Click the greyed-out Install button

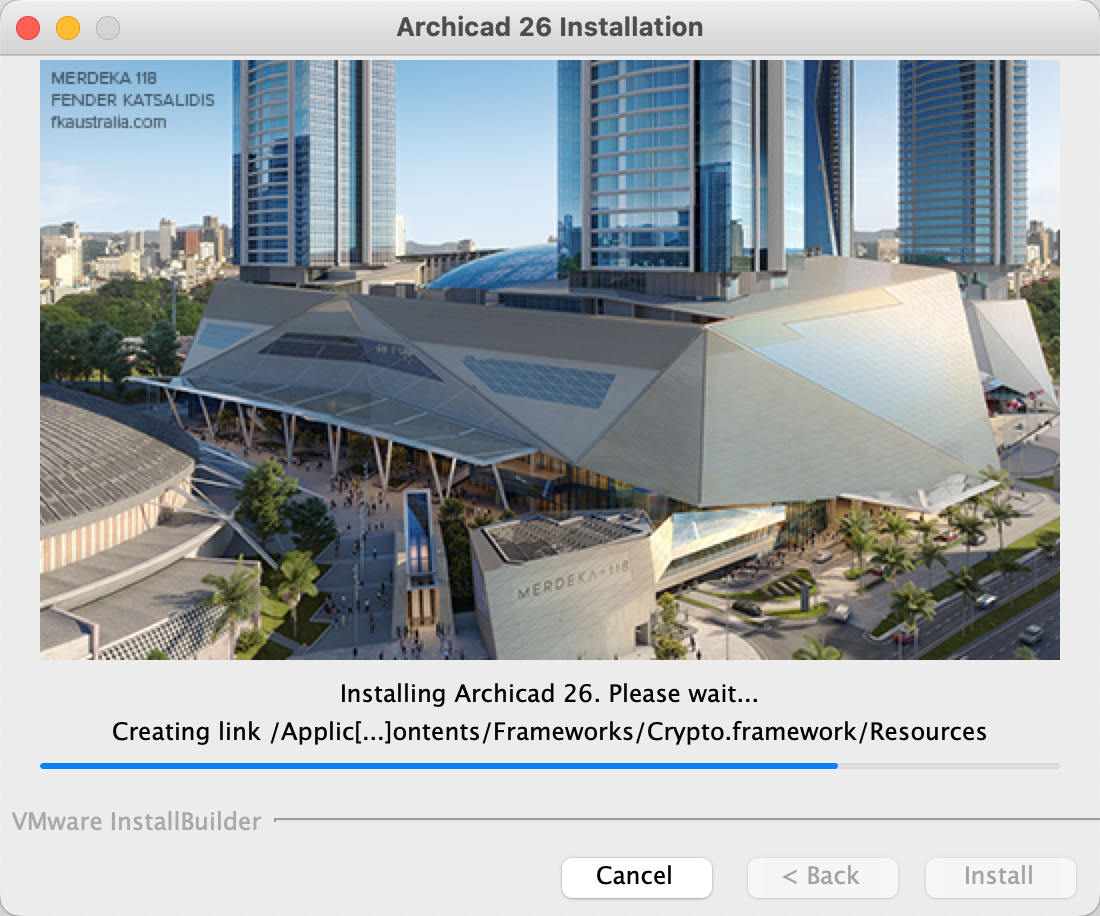point(1000,877)
